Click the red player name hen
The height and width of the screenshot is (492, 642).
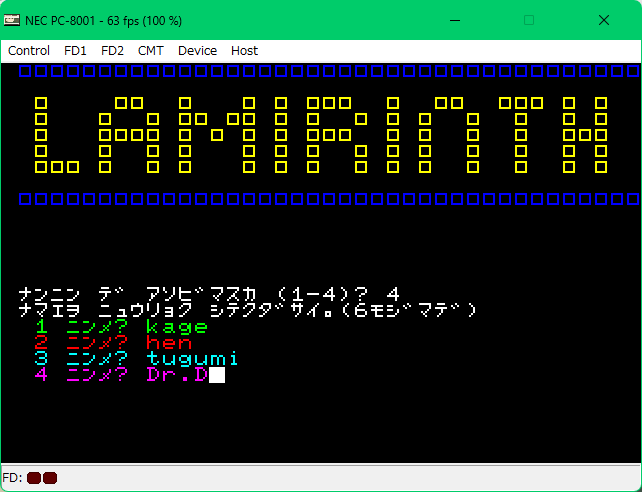click(169, 343)
